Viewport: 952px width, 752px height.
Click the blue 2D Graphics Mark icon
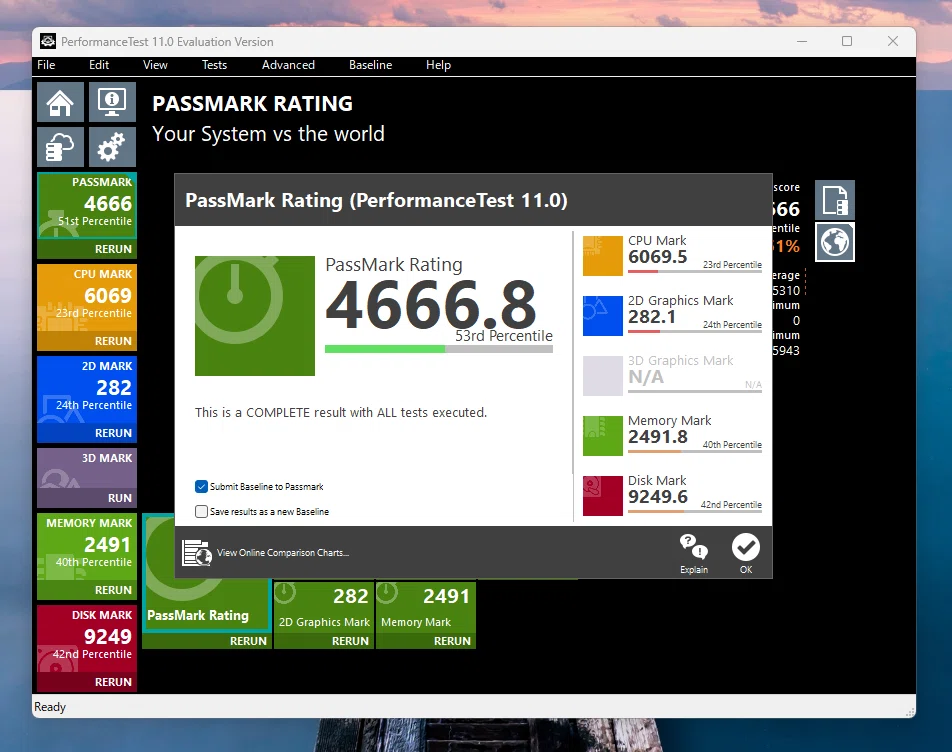click(603, 316)
